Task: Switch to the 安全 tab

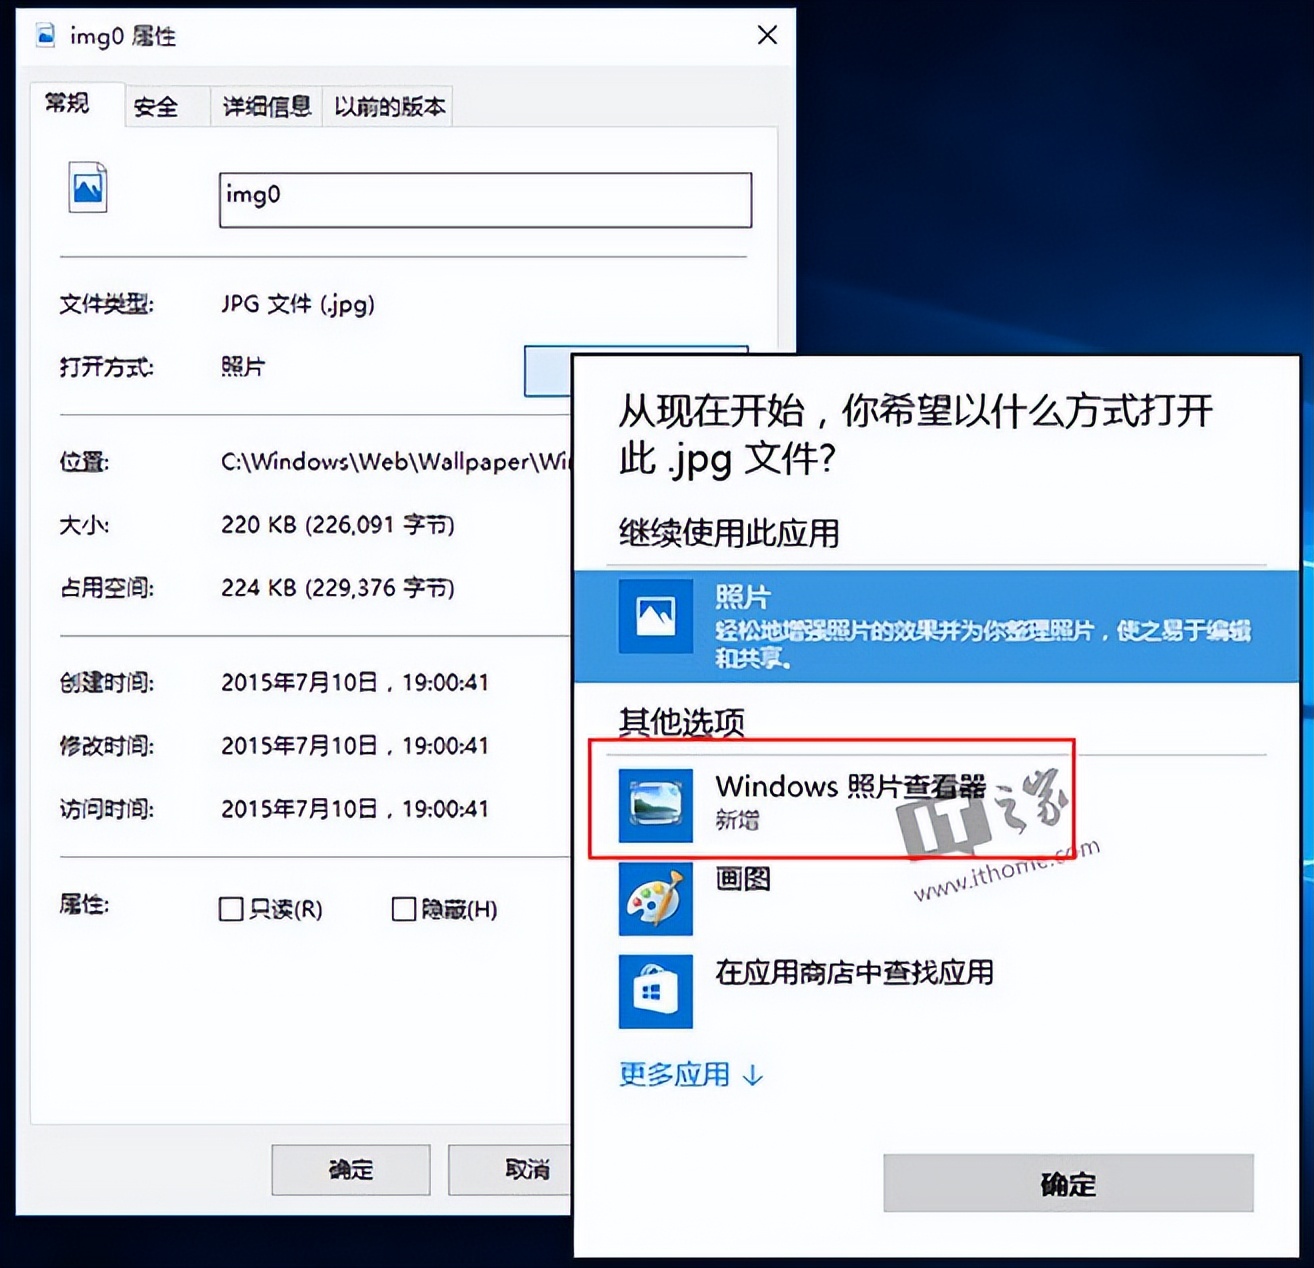Action: [155, 105]
